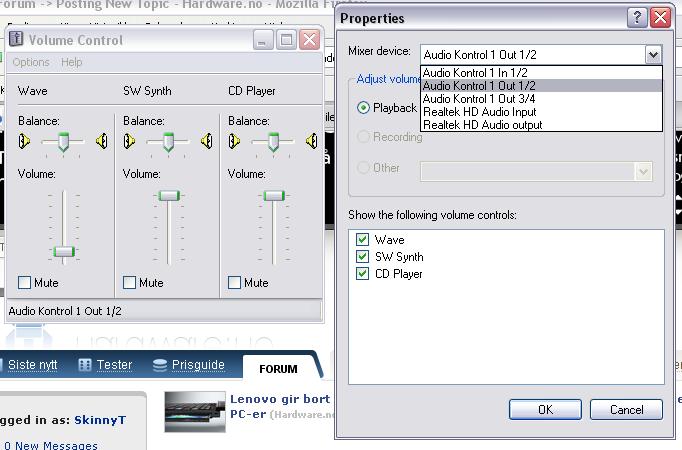The image size is (682, 450).
Task: Open the Siste nytt site tab
Action: (x=33, y=365)
